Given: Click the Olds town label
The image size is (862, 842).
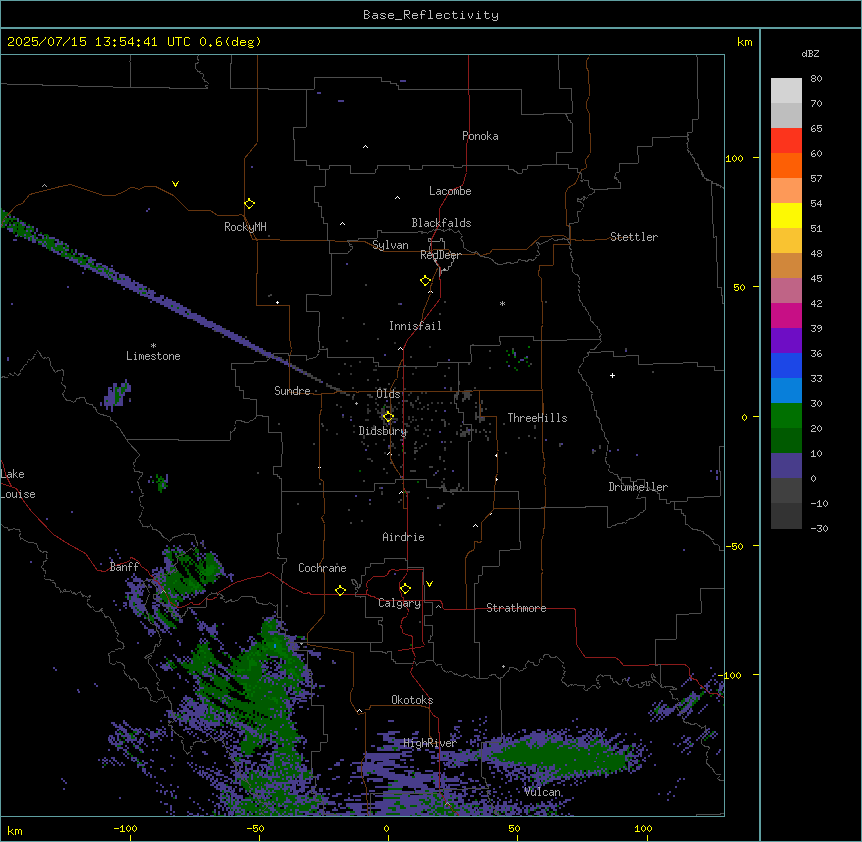Looking at the screenshot, I should point(388,394).
